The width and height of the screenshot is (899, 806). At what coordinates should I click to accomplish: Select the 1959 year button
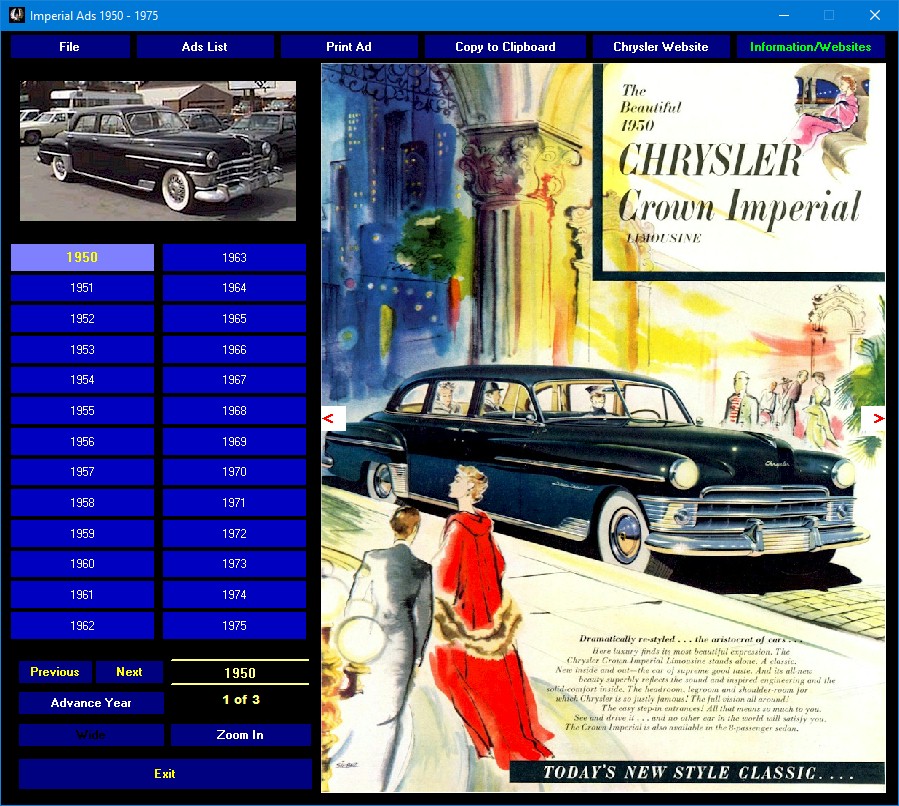coord(83,534)
